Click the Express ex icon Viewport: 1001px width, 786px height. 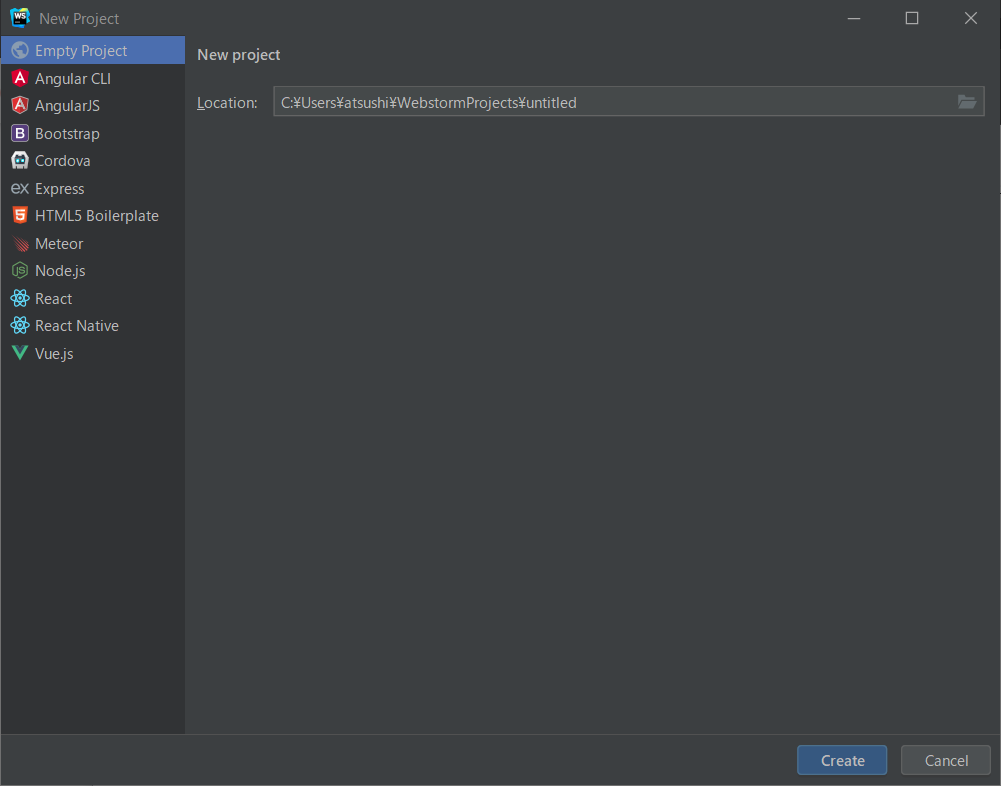pyautogui.click(x=20, y=188)
